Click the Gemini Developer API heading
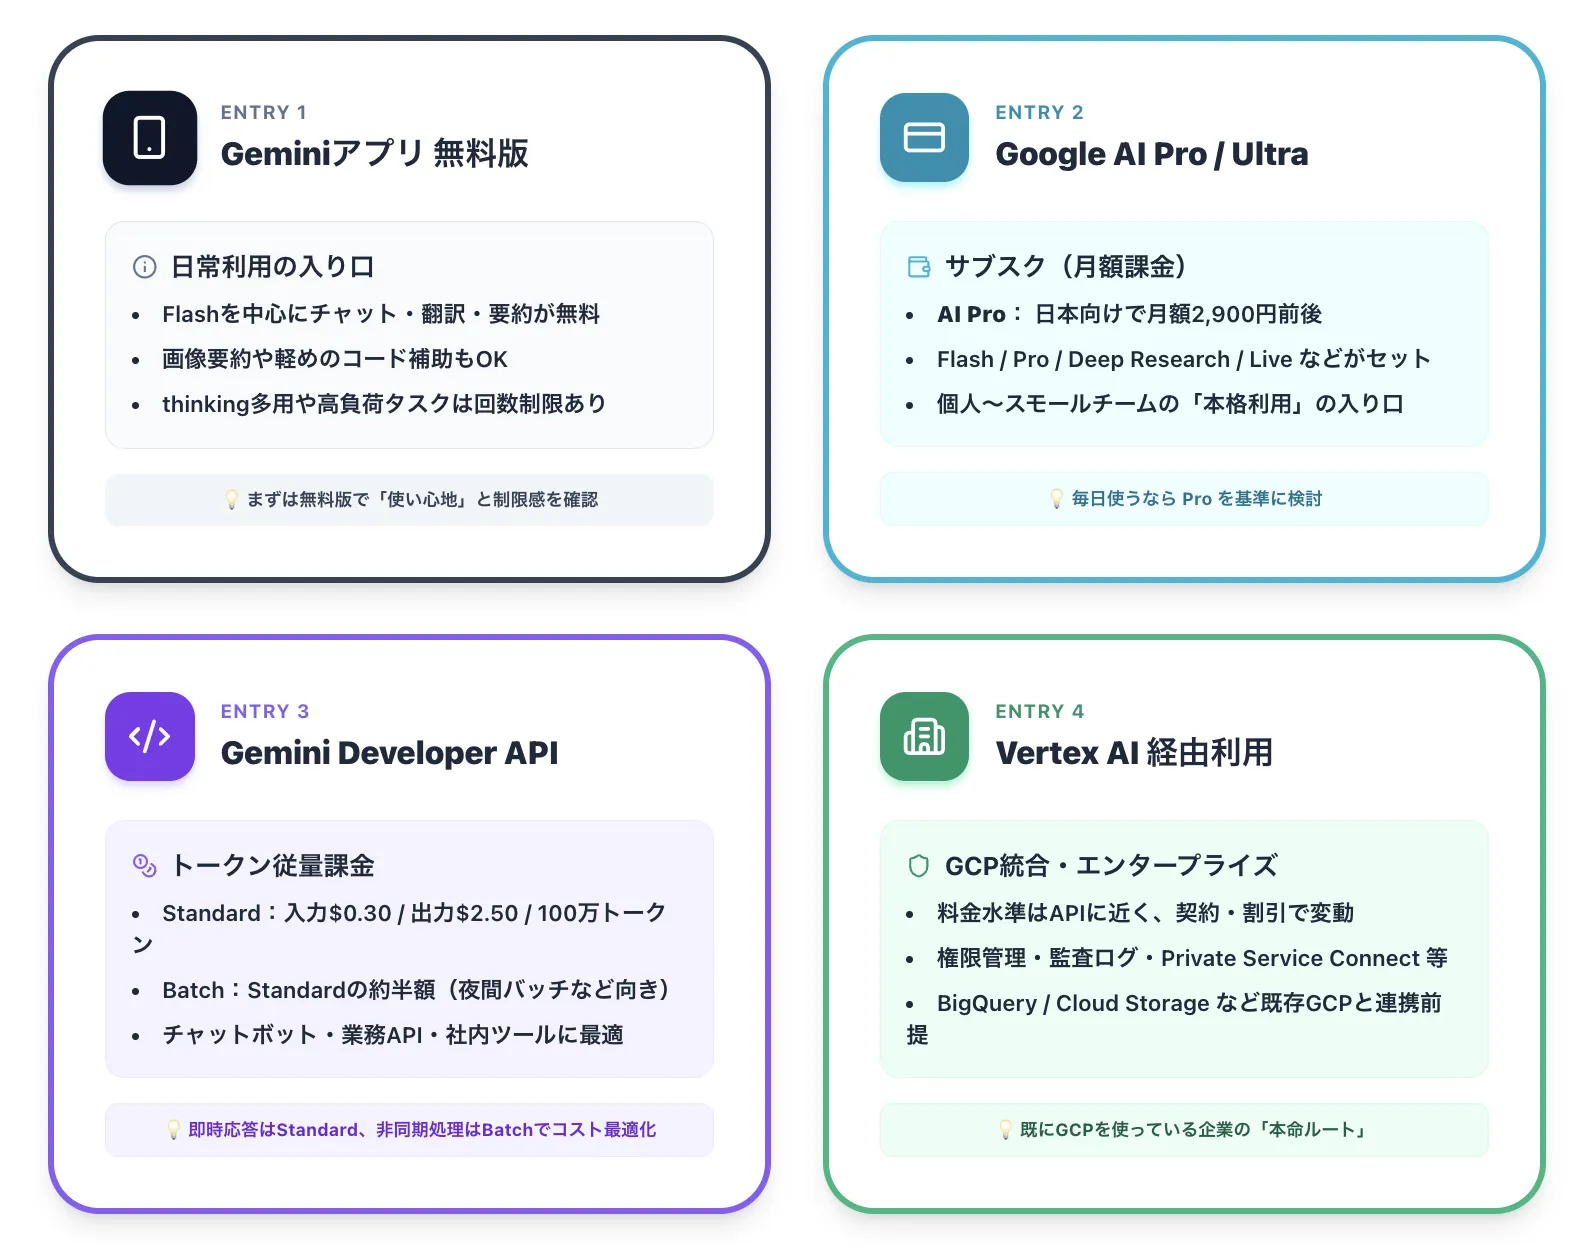The width and height of the screenshot is (1584, 1250). click(x=390, y=753)
